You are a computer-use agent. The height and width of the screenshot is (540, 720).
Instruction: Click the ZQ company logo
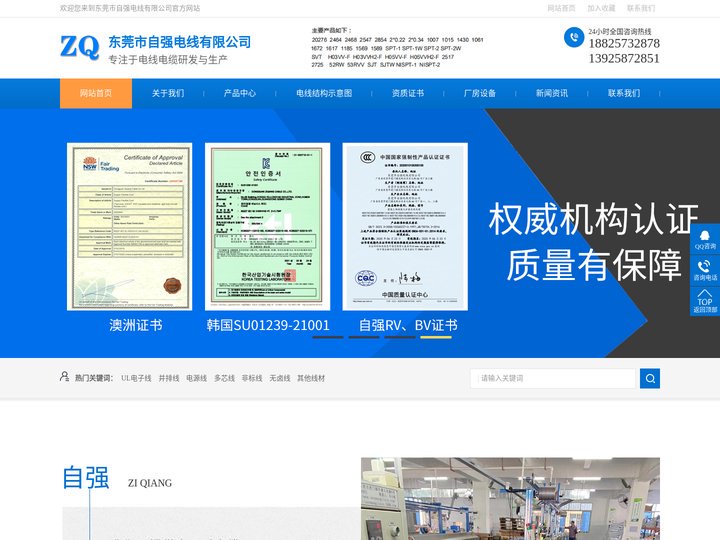click(x=79, y=47)
